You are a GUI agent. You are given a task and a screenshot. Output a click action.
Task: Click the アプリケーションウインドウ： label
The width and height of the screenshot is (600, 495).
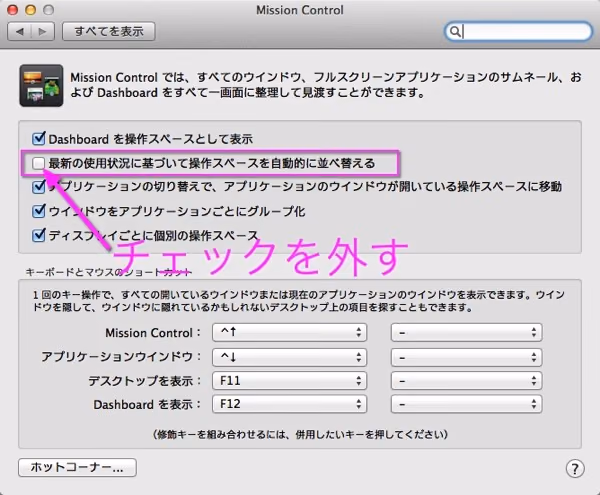tap(121, 357)
